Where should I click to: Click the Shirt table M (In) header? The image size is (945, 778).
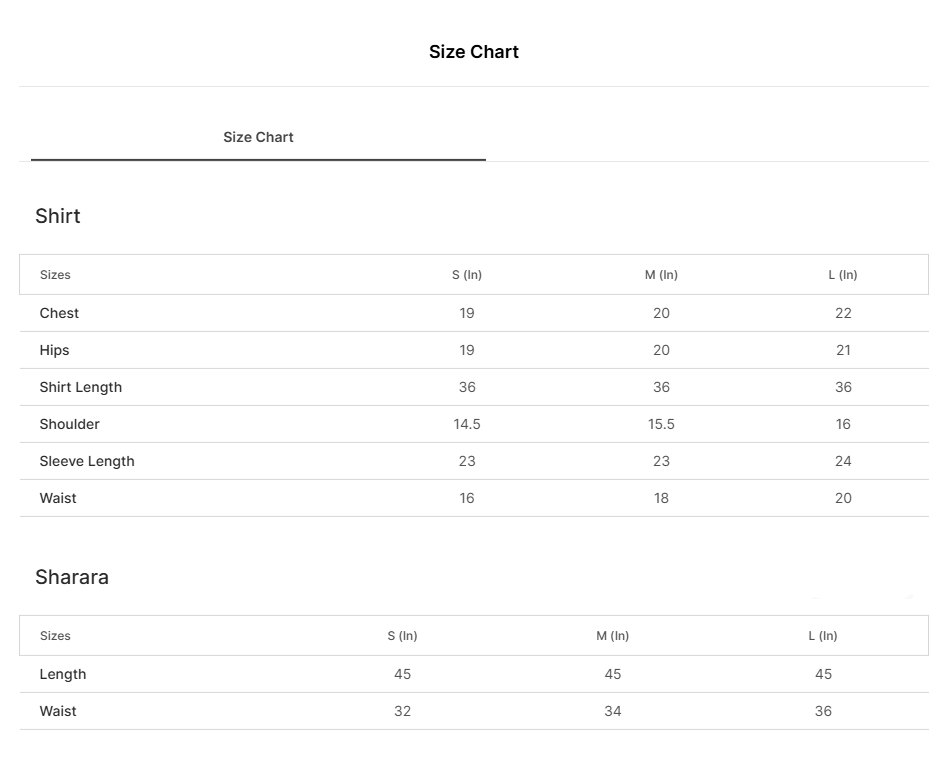point(661,275)
